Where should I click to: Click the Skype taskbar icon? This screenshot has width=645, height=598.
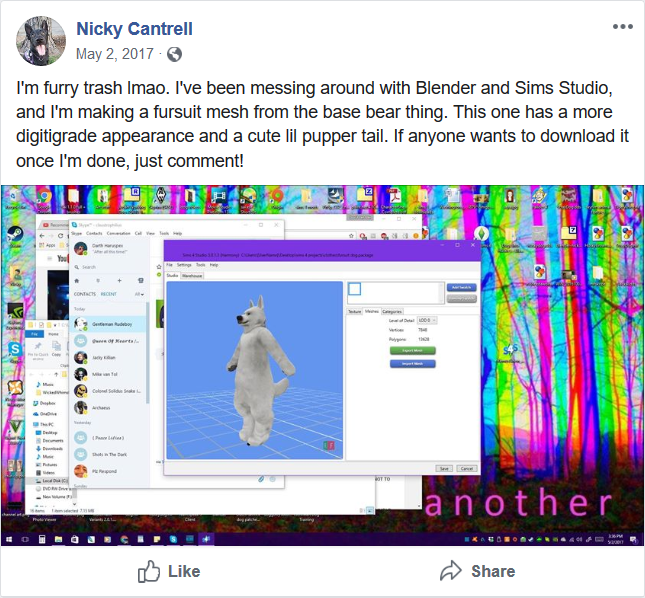point(173,539)
